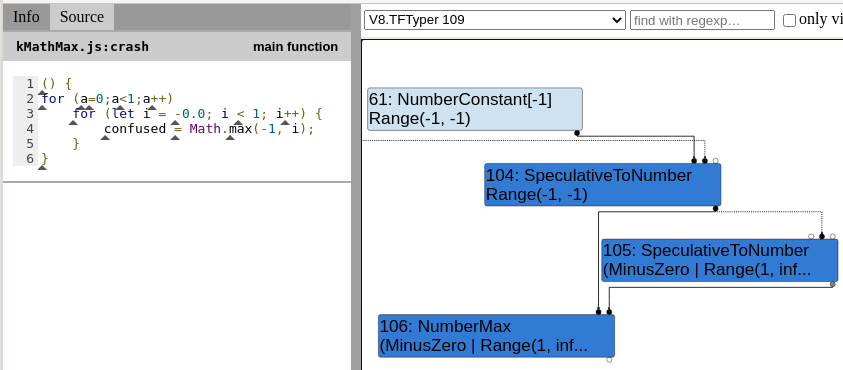This screenshot has width=843, height=370.
Task: Switch to the Info tab
Action: (26, 17)
